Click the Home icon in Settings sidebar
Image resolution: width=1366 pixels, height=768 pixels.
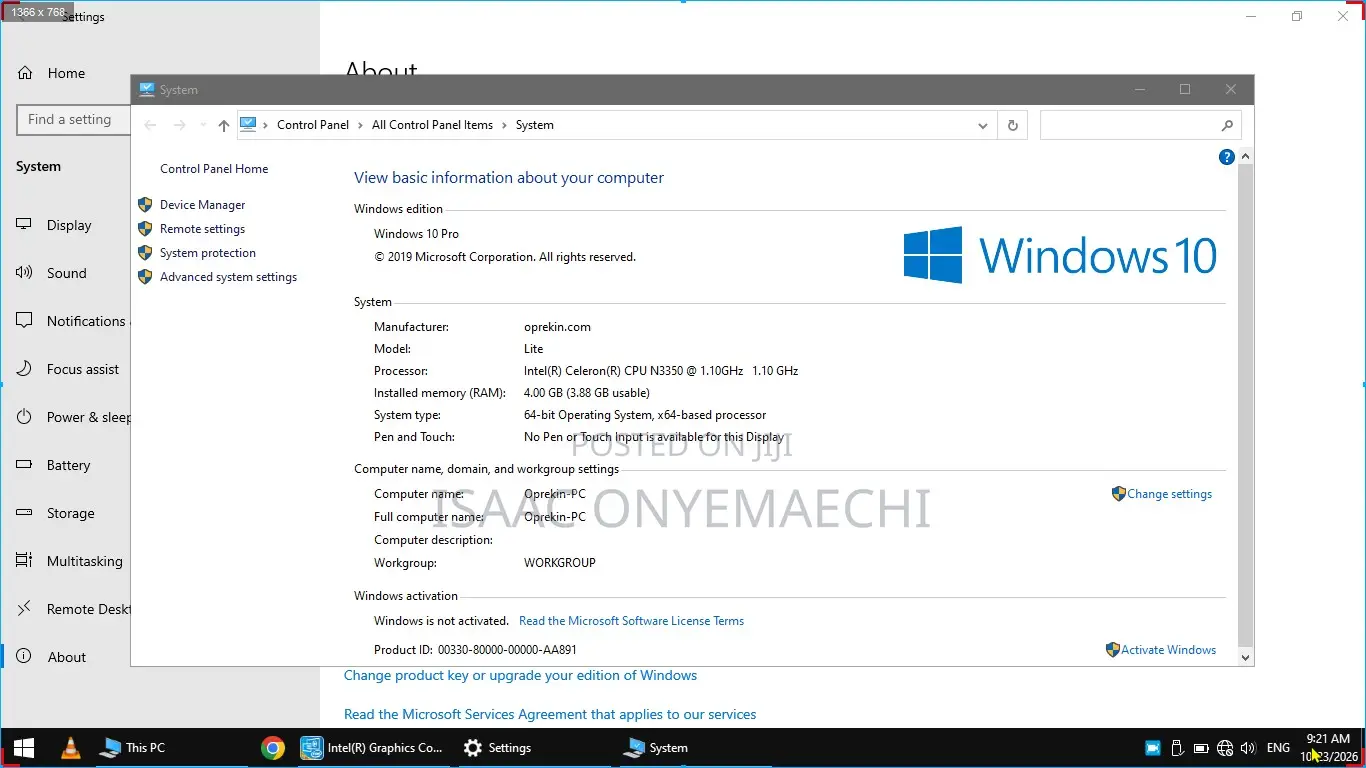(x=25, y=73)
